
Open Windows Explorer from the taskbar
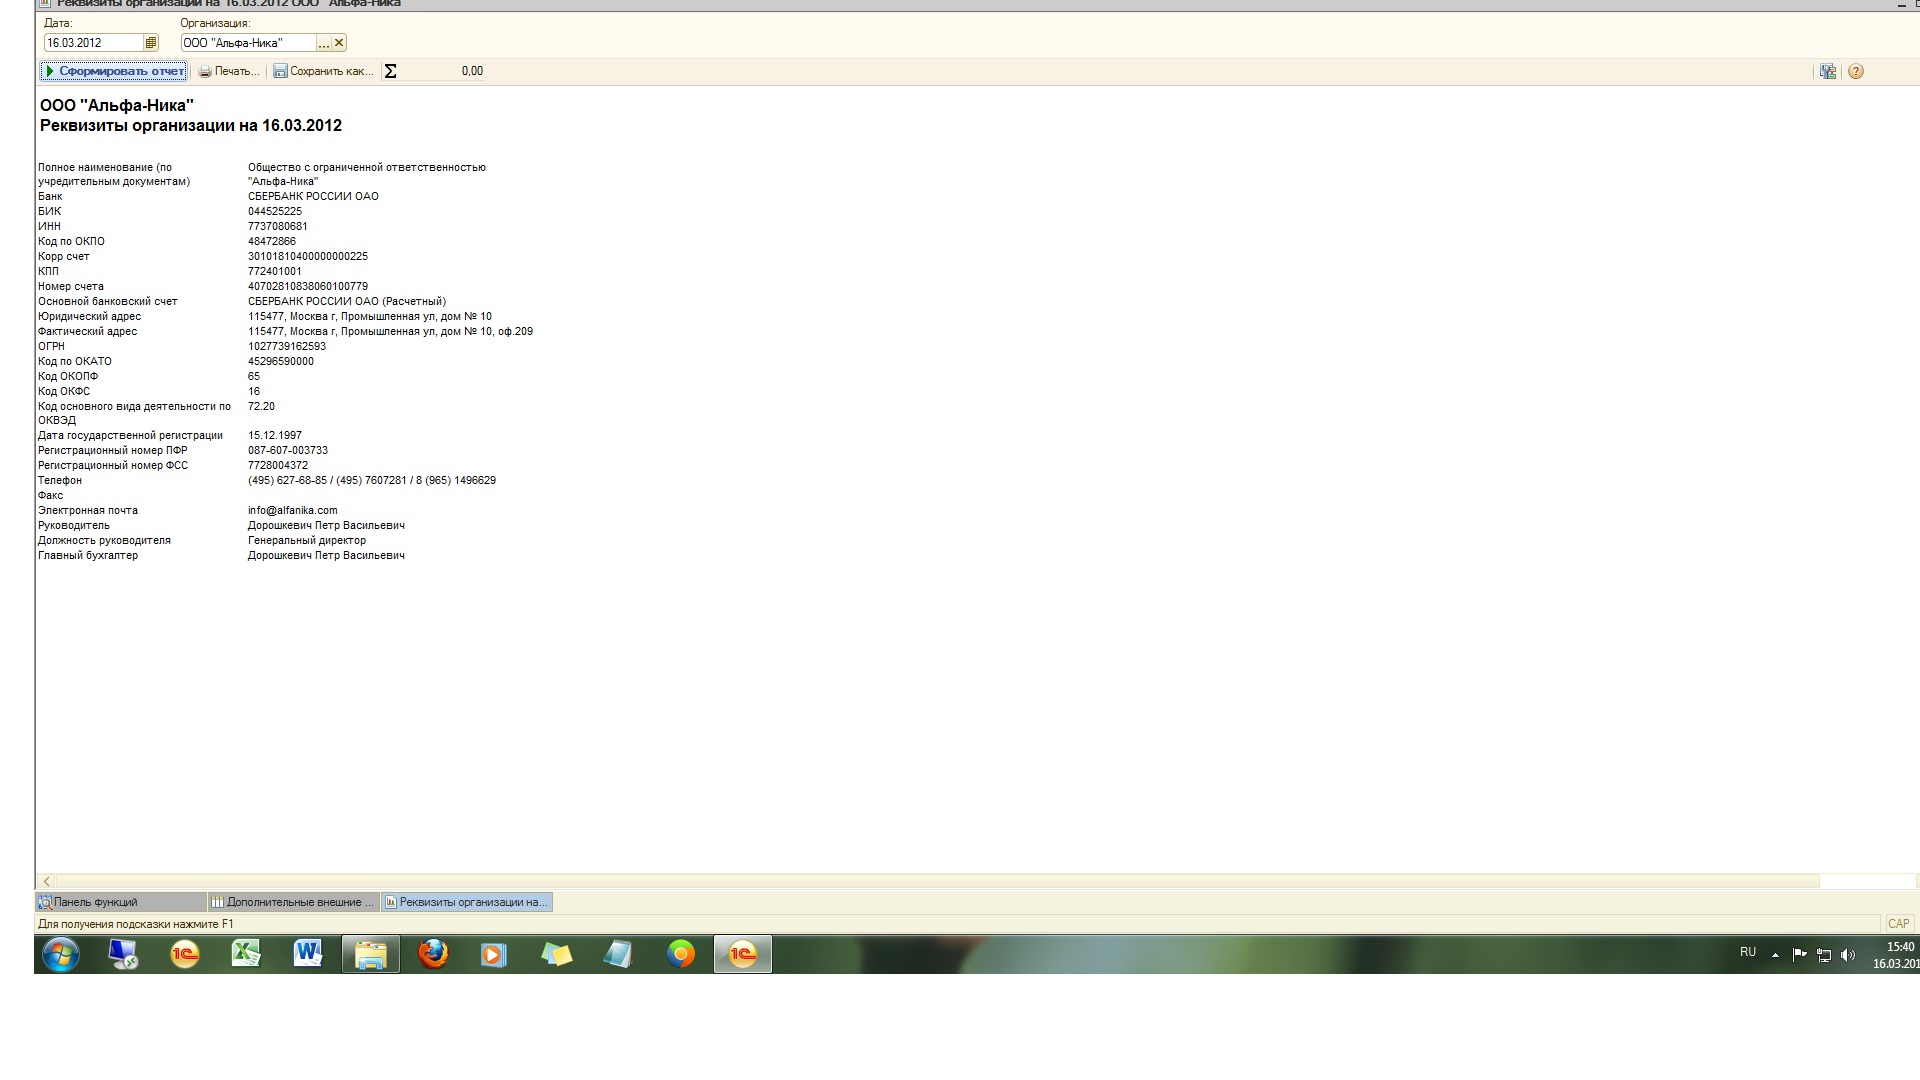370,955
